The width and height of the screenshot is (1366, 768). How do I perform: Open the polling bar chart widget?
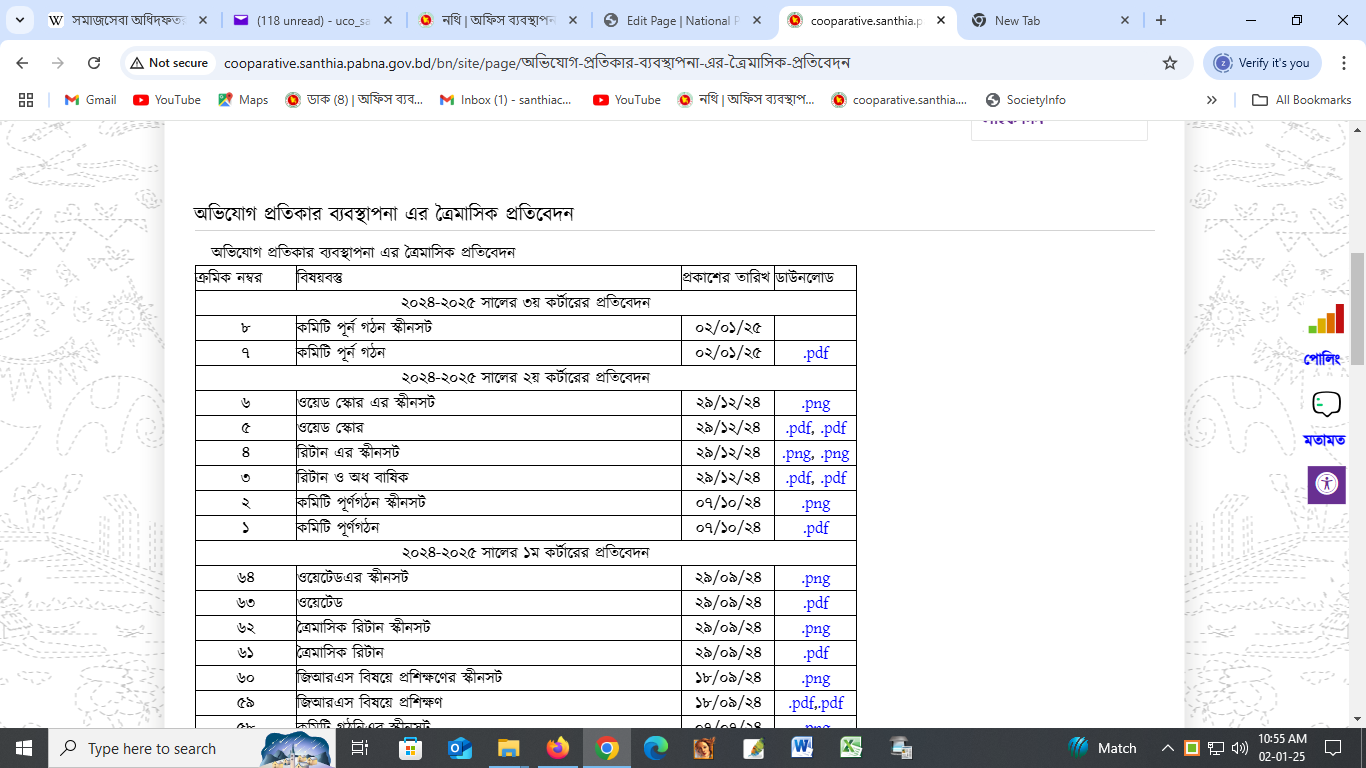(1326, 319)
